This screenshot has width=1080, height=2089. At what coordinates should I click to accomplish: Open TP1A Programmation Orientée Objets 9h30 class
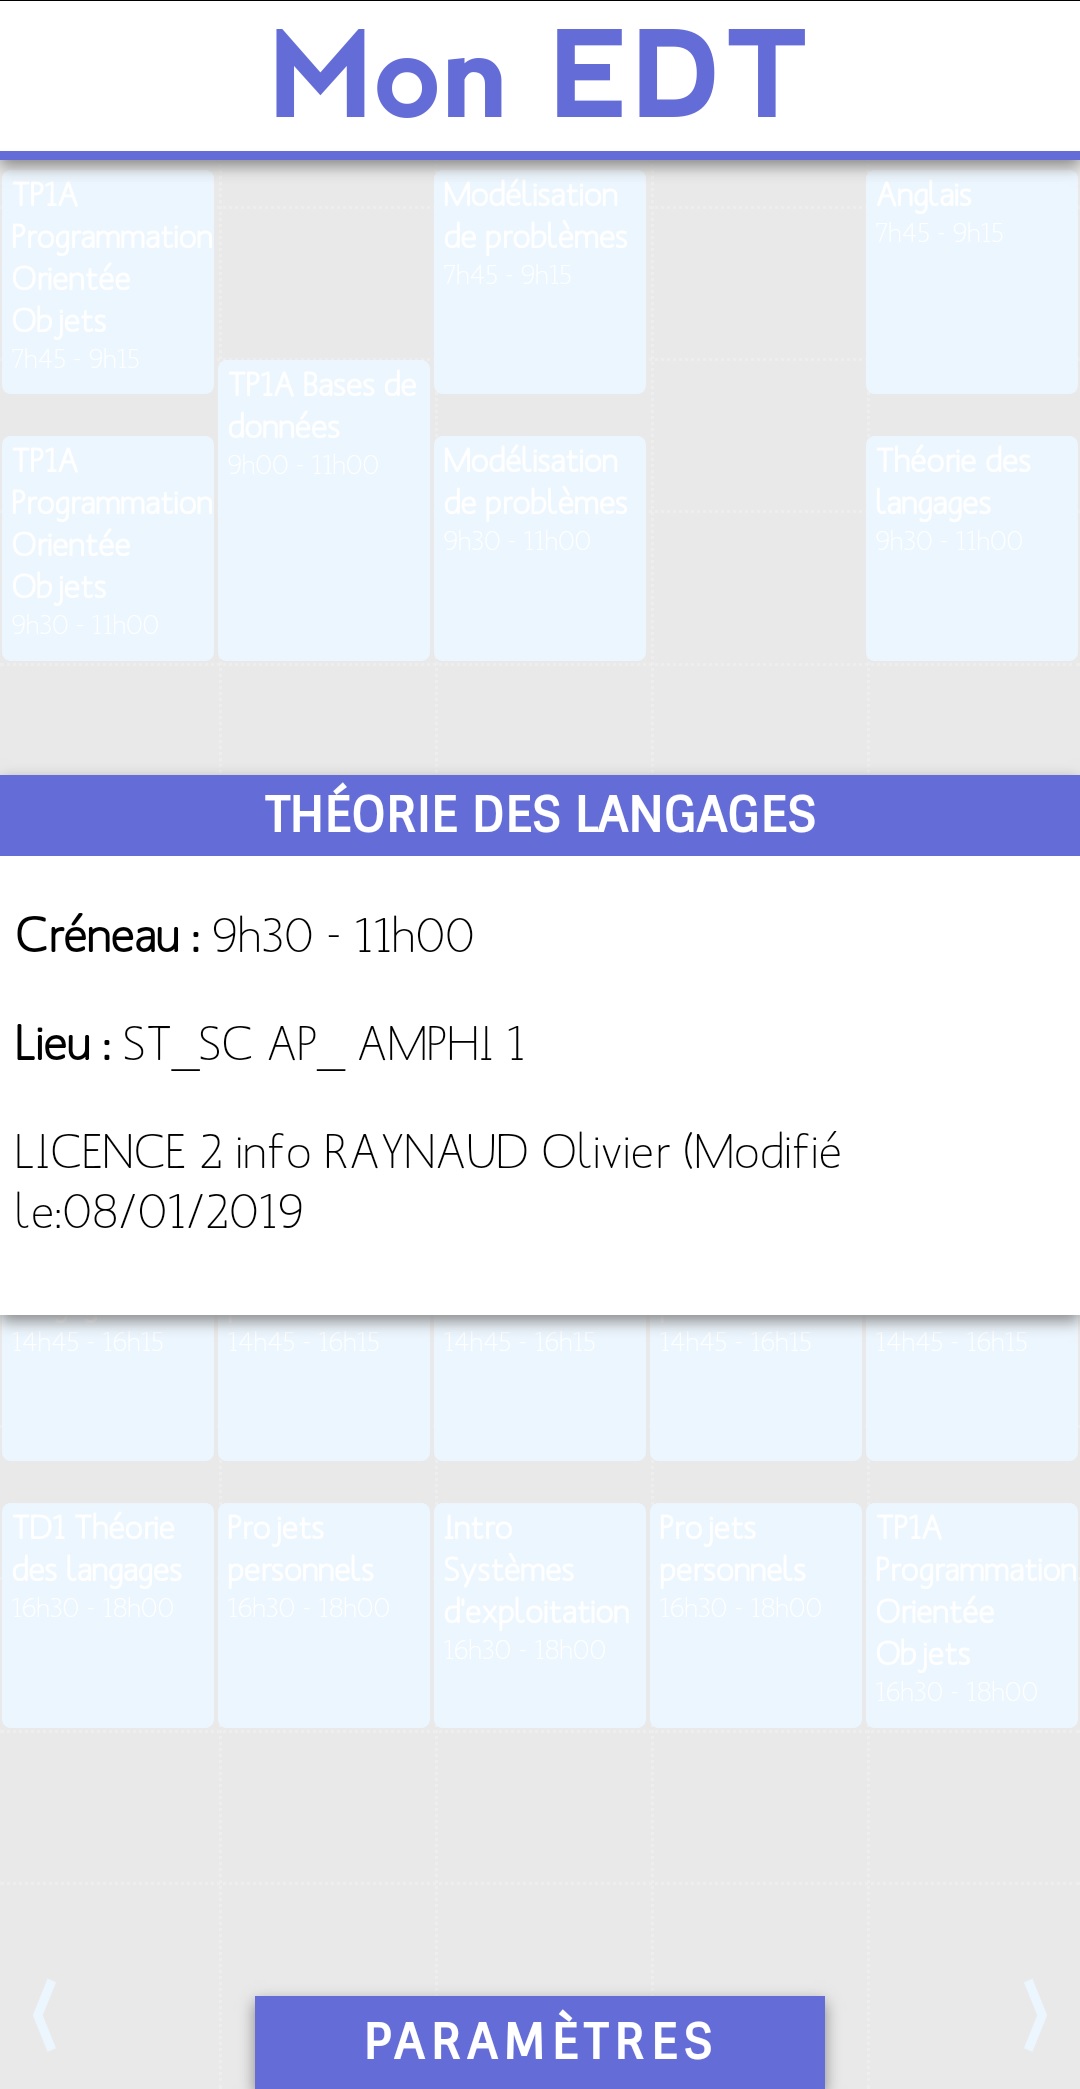tap(108, 547)
